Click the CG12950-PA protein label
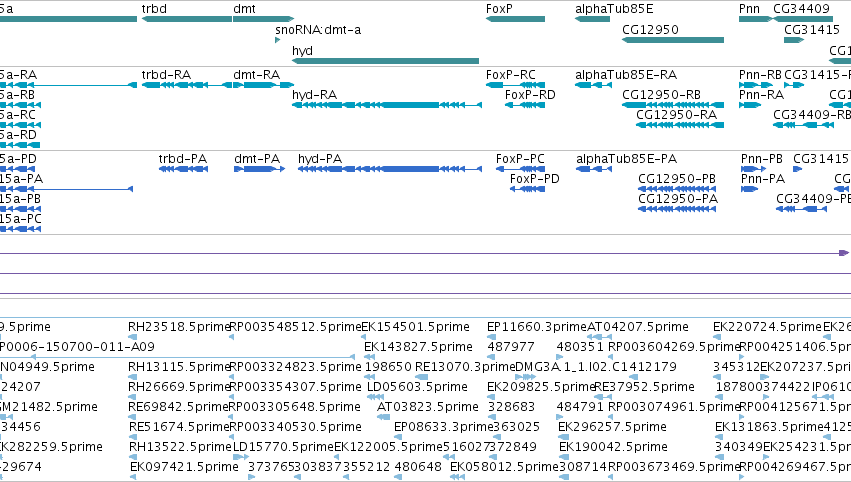This screenshot has width=851, height=482. [678, 199]
